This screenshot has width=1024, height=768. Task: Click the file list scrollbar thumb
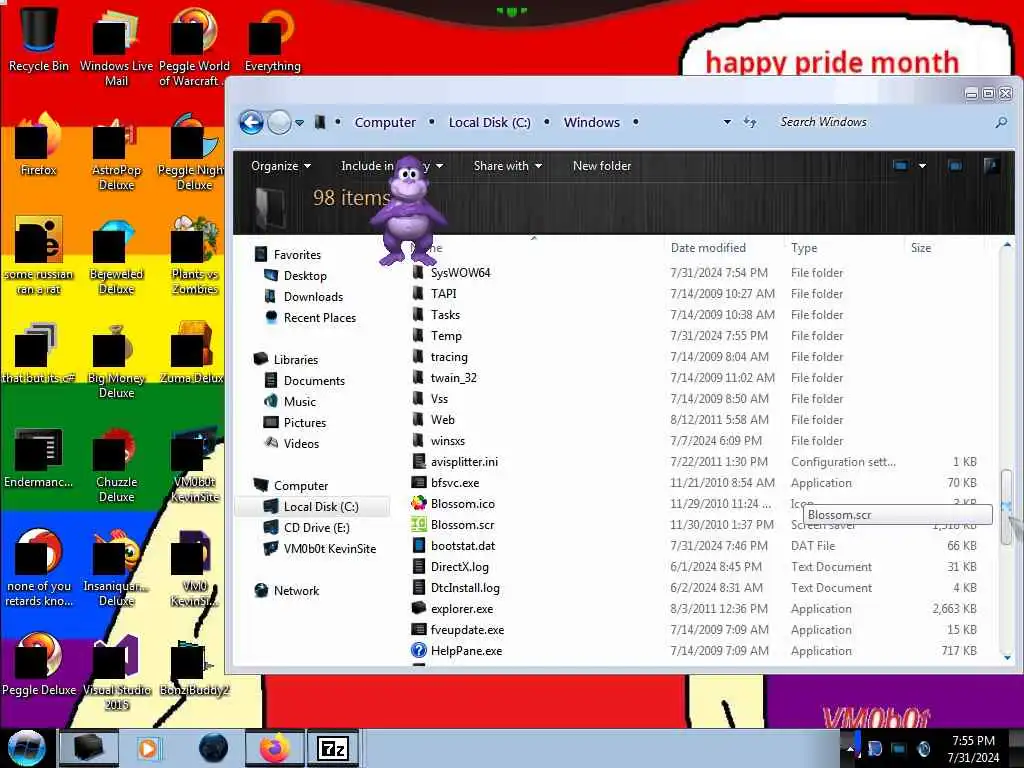pos(1006,506)
